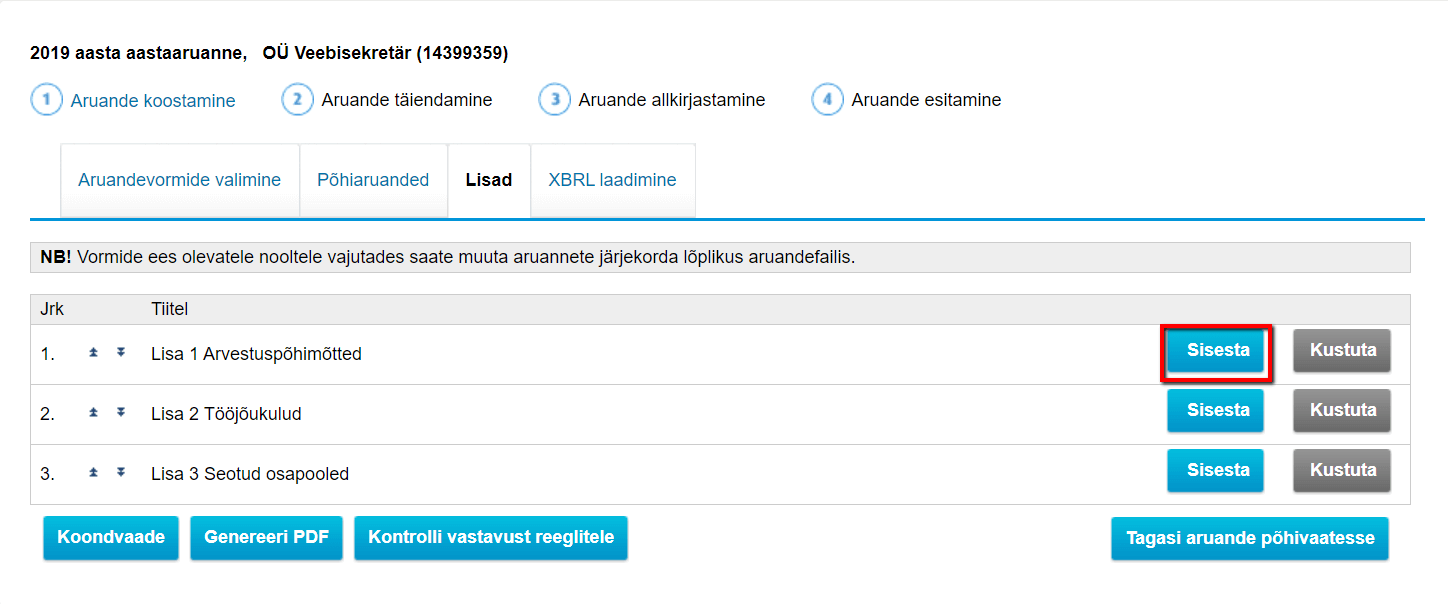Switch to Põhiaruanded tab
The width and height of the screenshot is (1448, 604).
pyautogui.click(x=373, y=180)
